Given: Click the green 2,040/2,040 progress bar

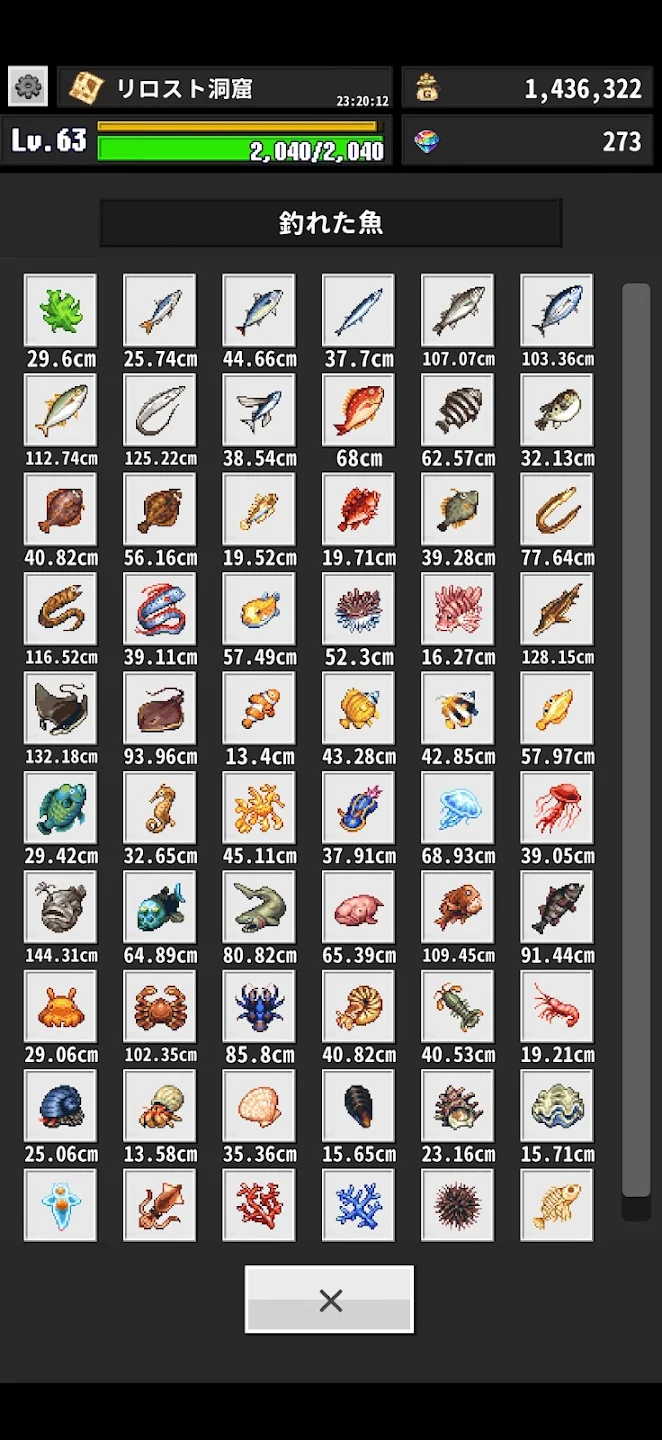Looking at the screenshot, I should point(241,150).
